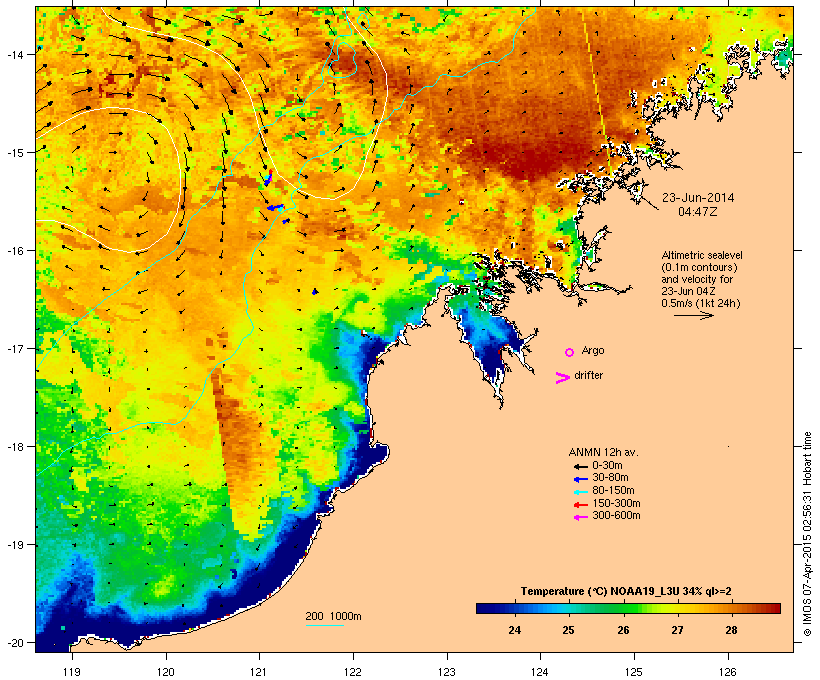Viewport: 820px width, 680px height.
Task: Click the '23-Jun 04Z' text line
Action: point(688,291)
